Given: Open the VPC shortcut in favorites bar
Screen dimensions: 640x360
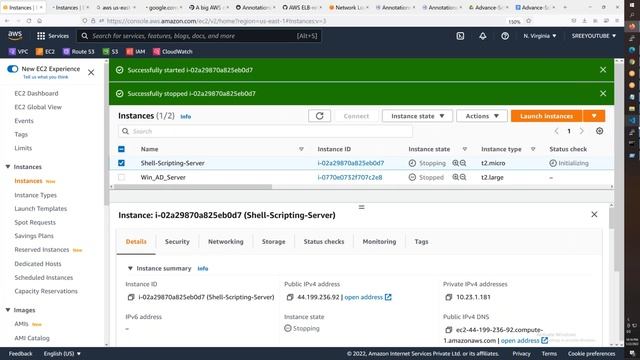Looking at the screenshot, I should click(18, 51).
